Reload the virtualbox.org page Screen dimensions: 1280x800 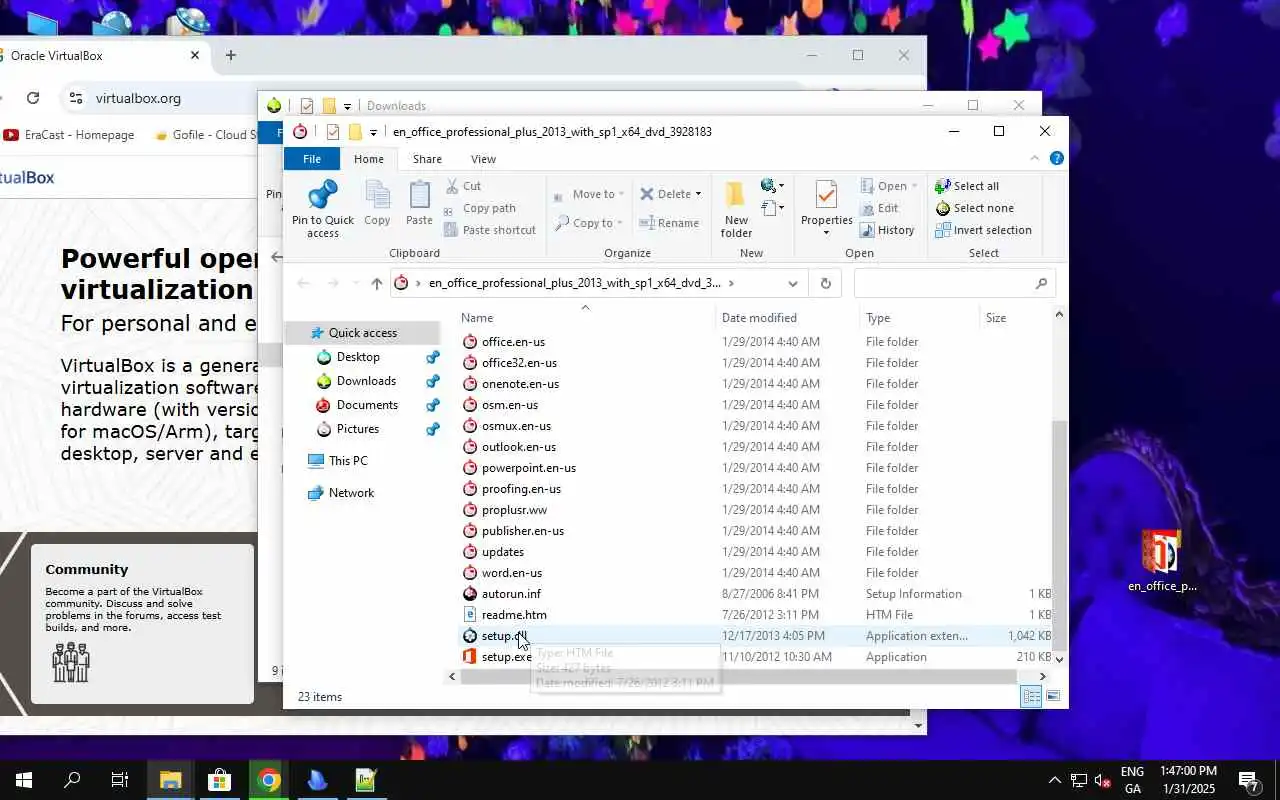[x=33, y=98]
